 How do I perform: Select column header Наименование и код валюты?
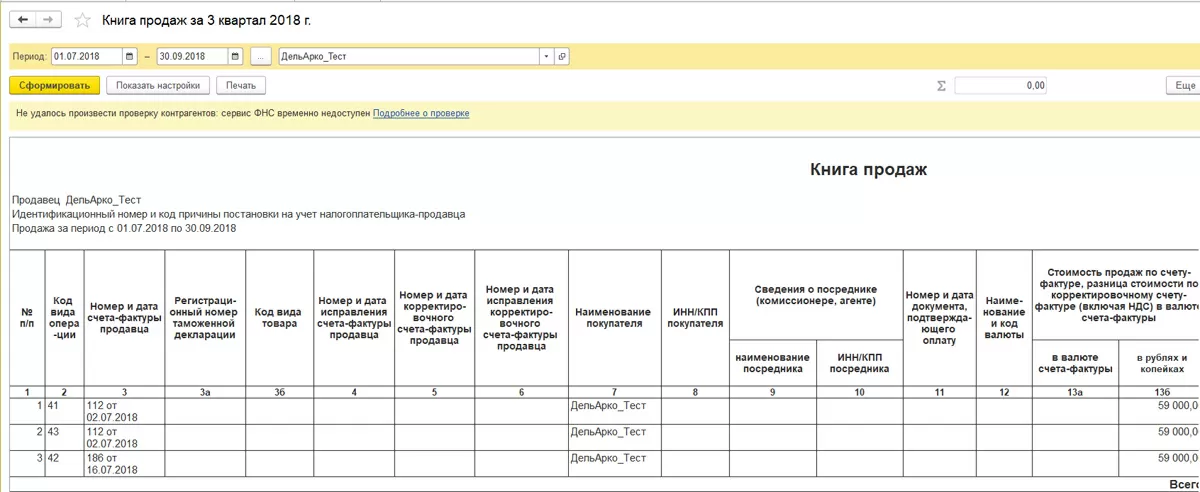pos(1004,317)
